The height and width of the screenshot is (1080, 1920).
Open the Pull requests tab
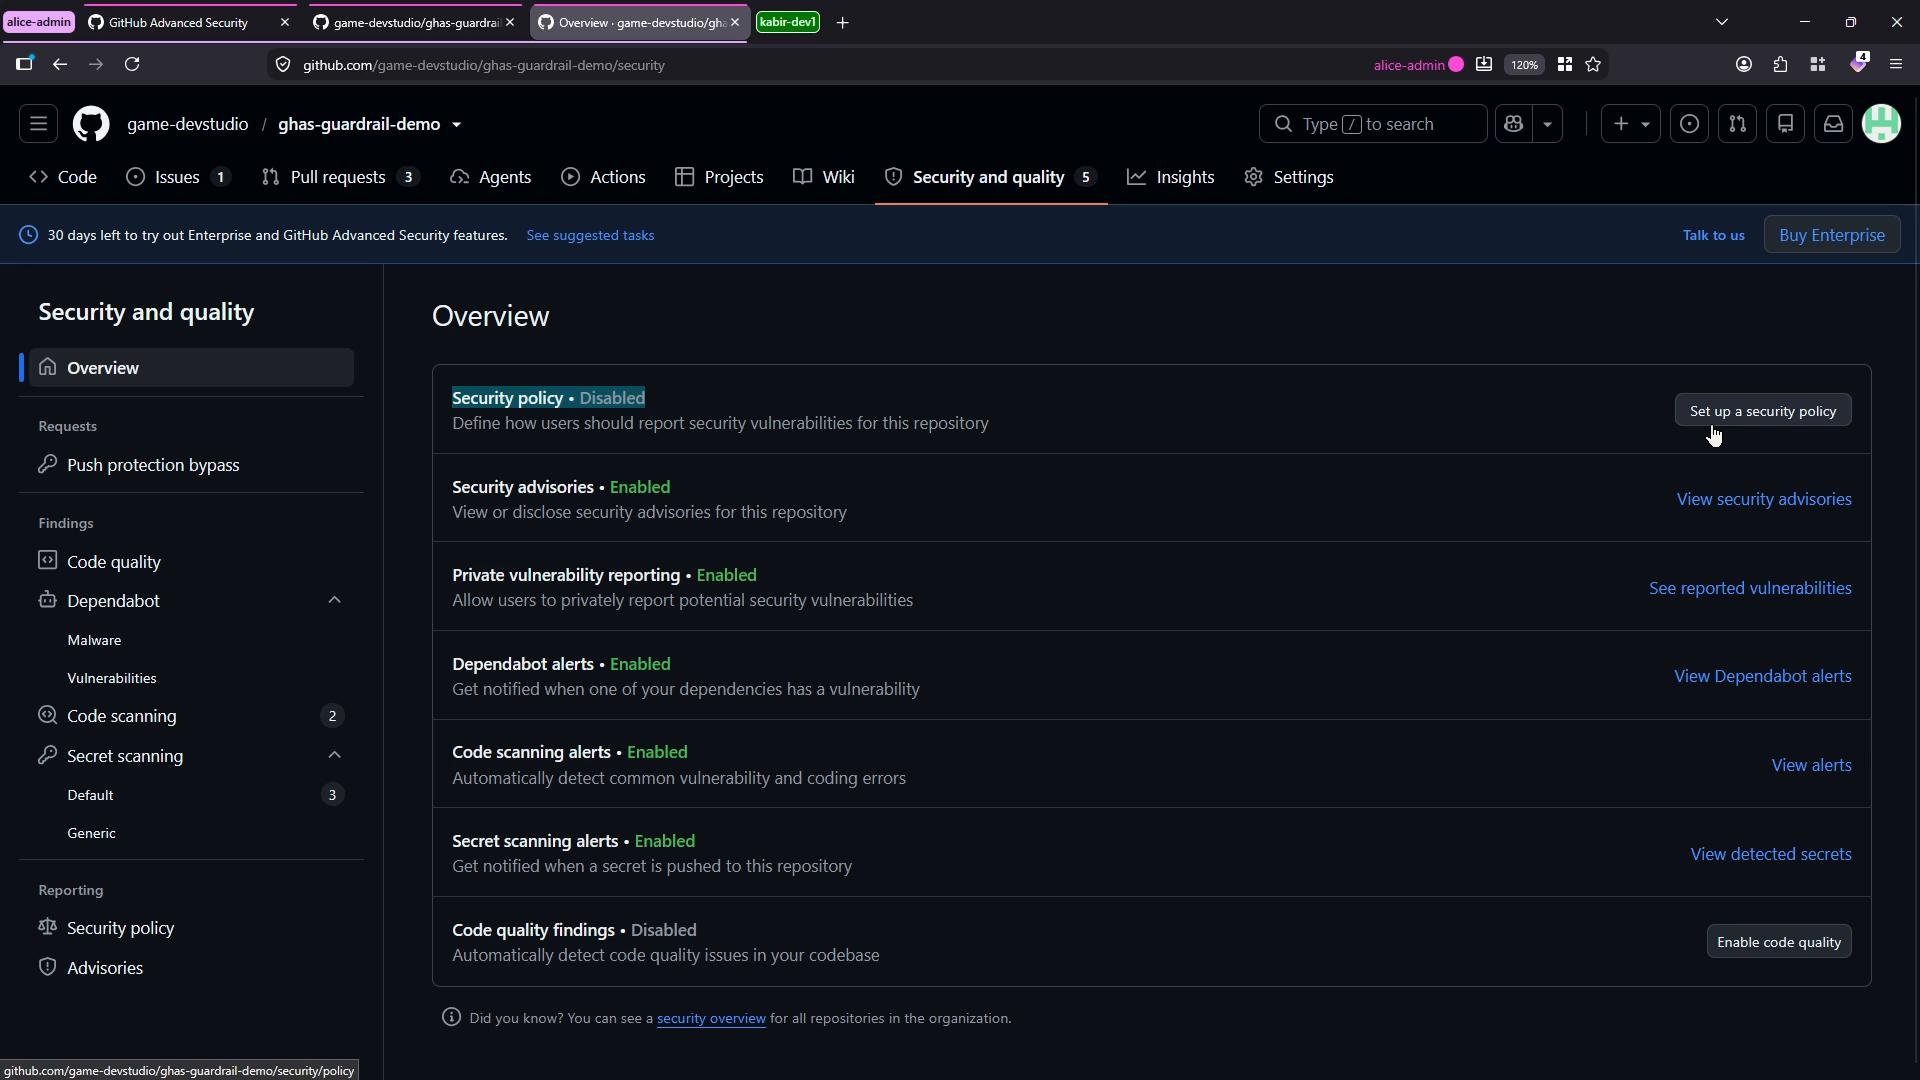pos(339,177)
